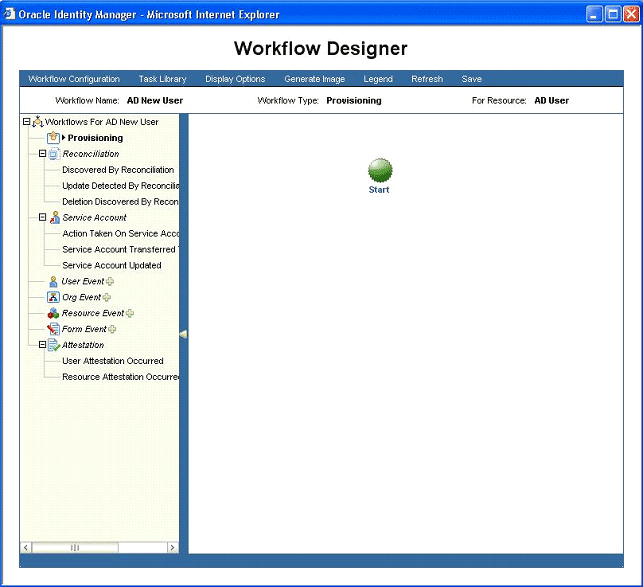This screenshot has width=643, height=587.
Task: Select the Attestation tree label
Action: pyautogui.click(x=83, y=345)
